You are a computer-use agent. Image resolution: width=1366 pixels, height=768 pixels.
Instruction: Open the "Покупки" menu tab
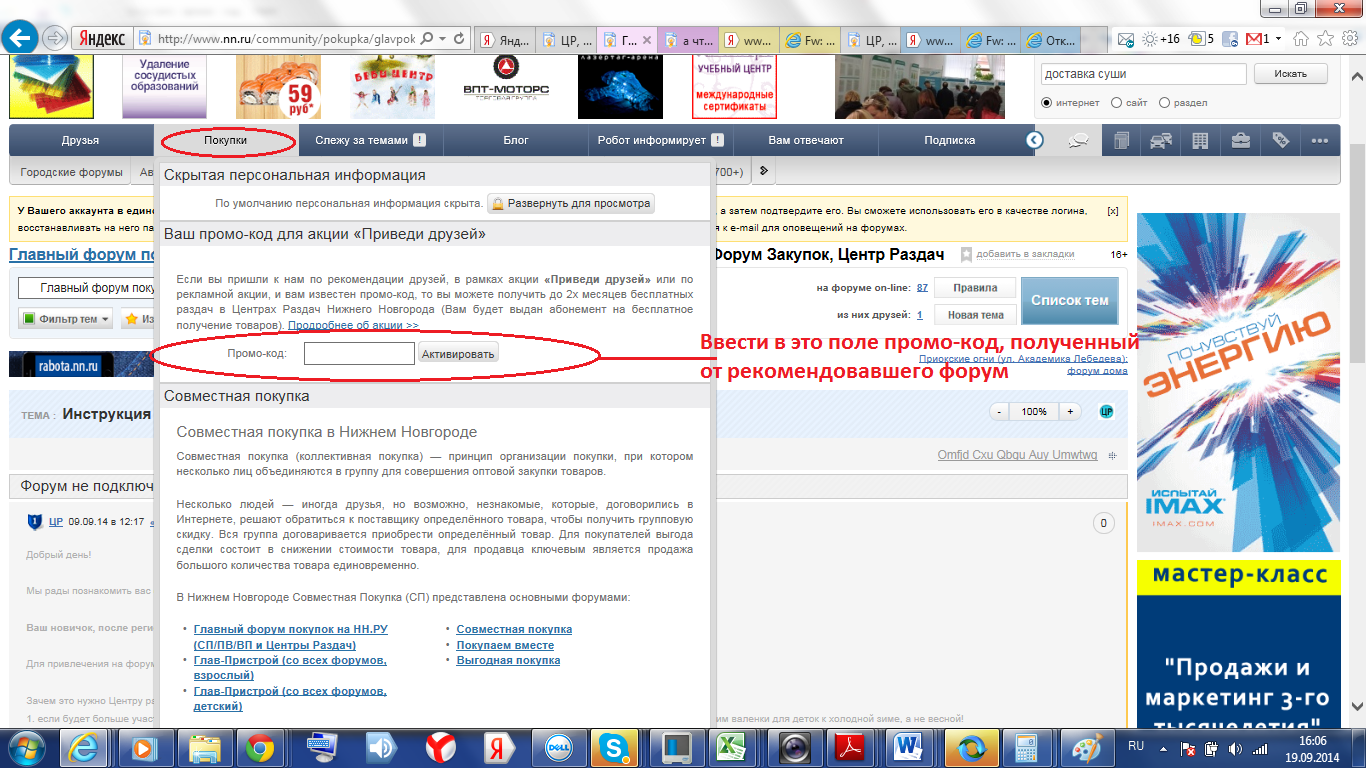point(225,141)
